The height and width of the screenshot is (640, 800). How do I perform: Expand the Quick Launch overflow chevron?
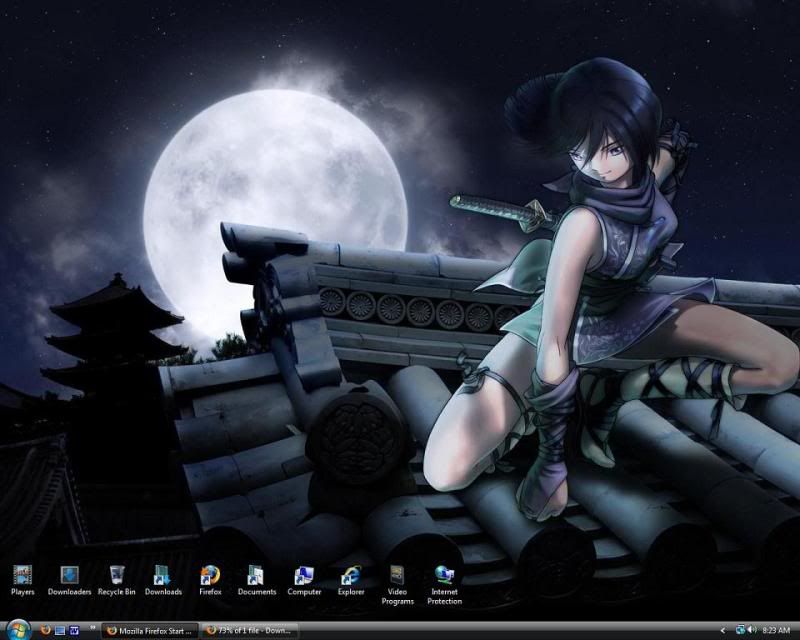tap(91, 630)
